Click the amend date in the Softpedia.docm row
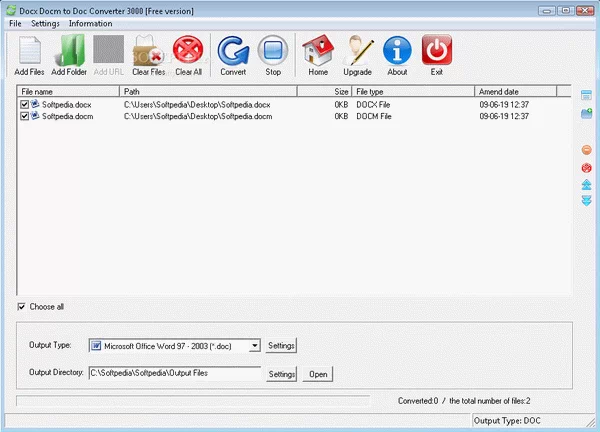This screenshot has height=432, width=600. [504, 116]
